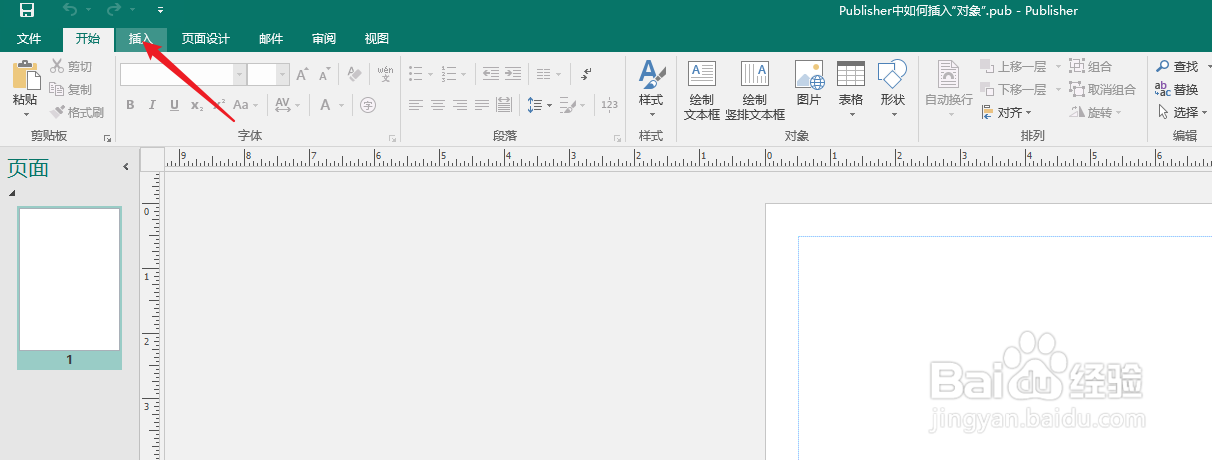Screen dimensions: 1212x460
Task: Switch to the 插入 (Insert) tab
Action: point(141,39)
